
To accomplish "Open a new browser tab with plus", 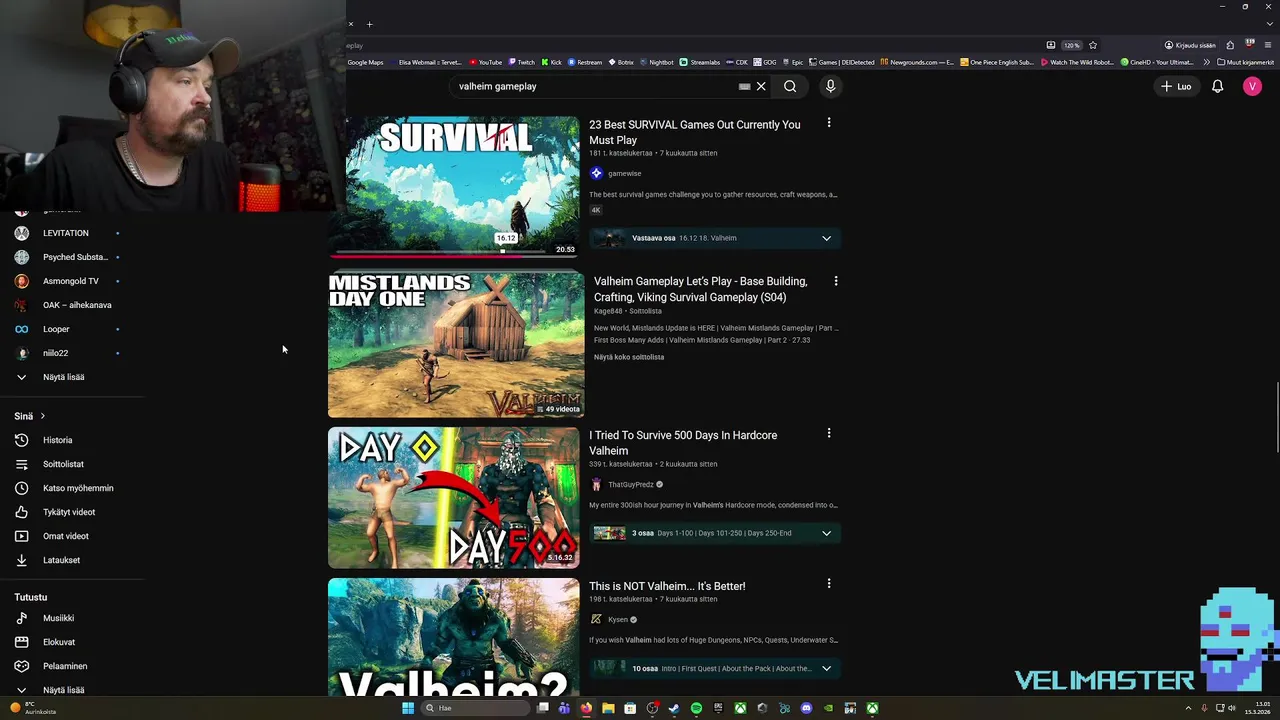I will click(x=369, y=24).
